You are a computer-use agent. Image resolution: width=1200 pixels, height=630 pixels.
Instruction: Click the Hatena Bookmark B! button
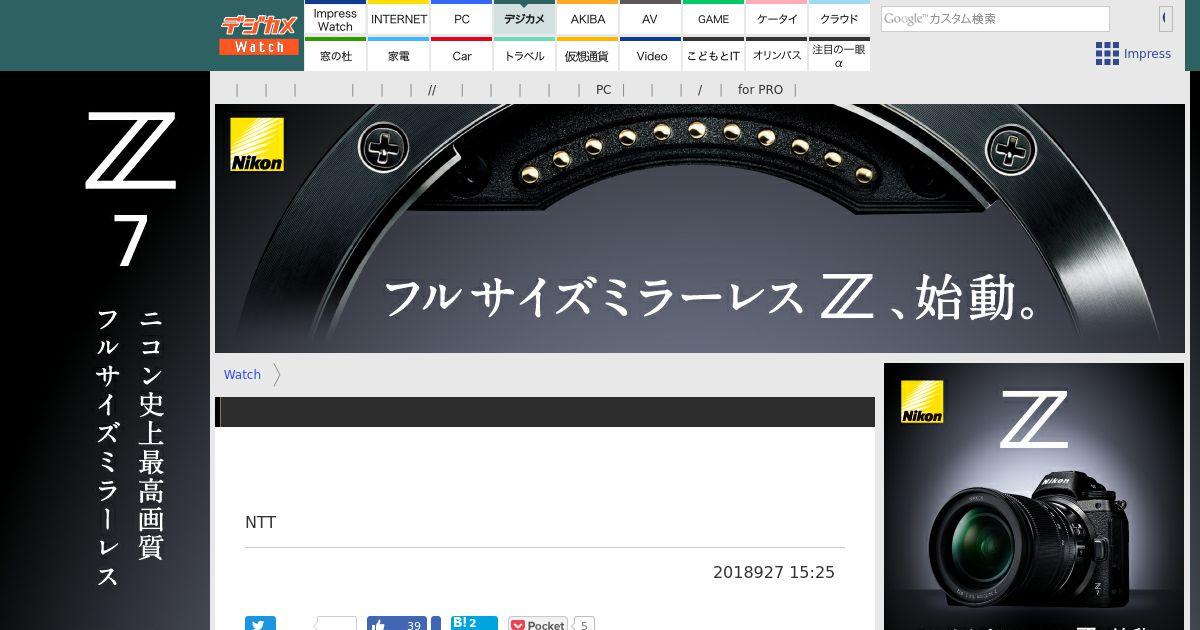point(474,624)
